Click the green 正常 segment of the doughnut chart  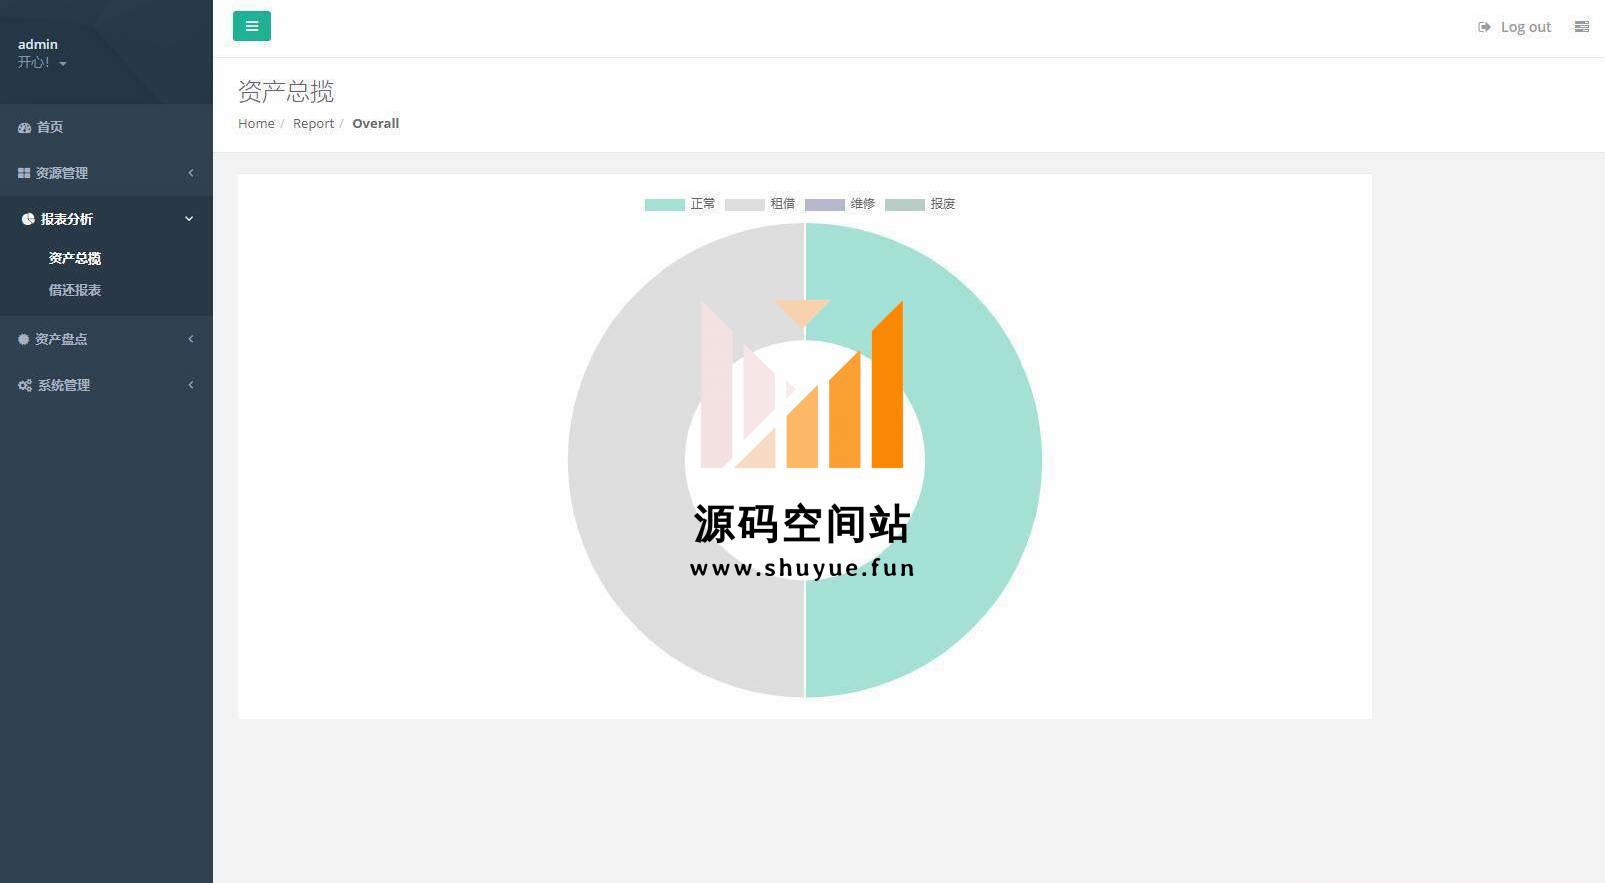983,460
